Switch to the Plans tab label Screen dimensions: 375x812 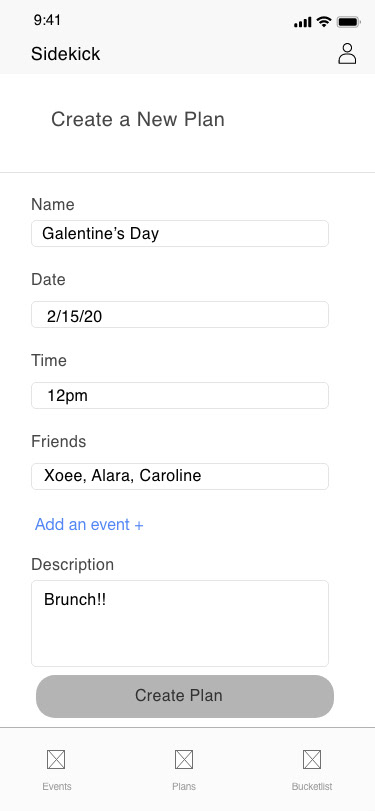click(184, 786)
